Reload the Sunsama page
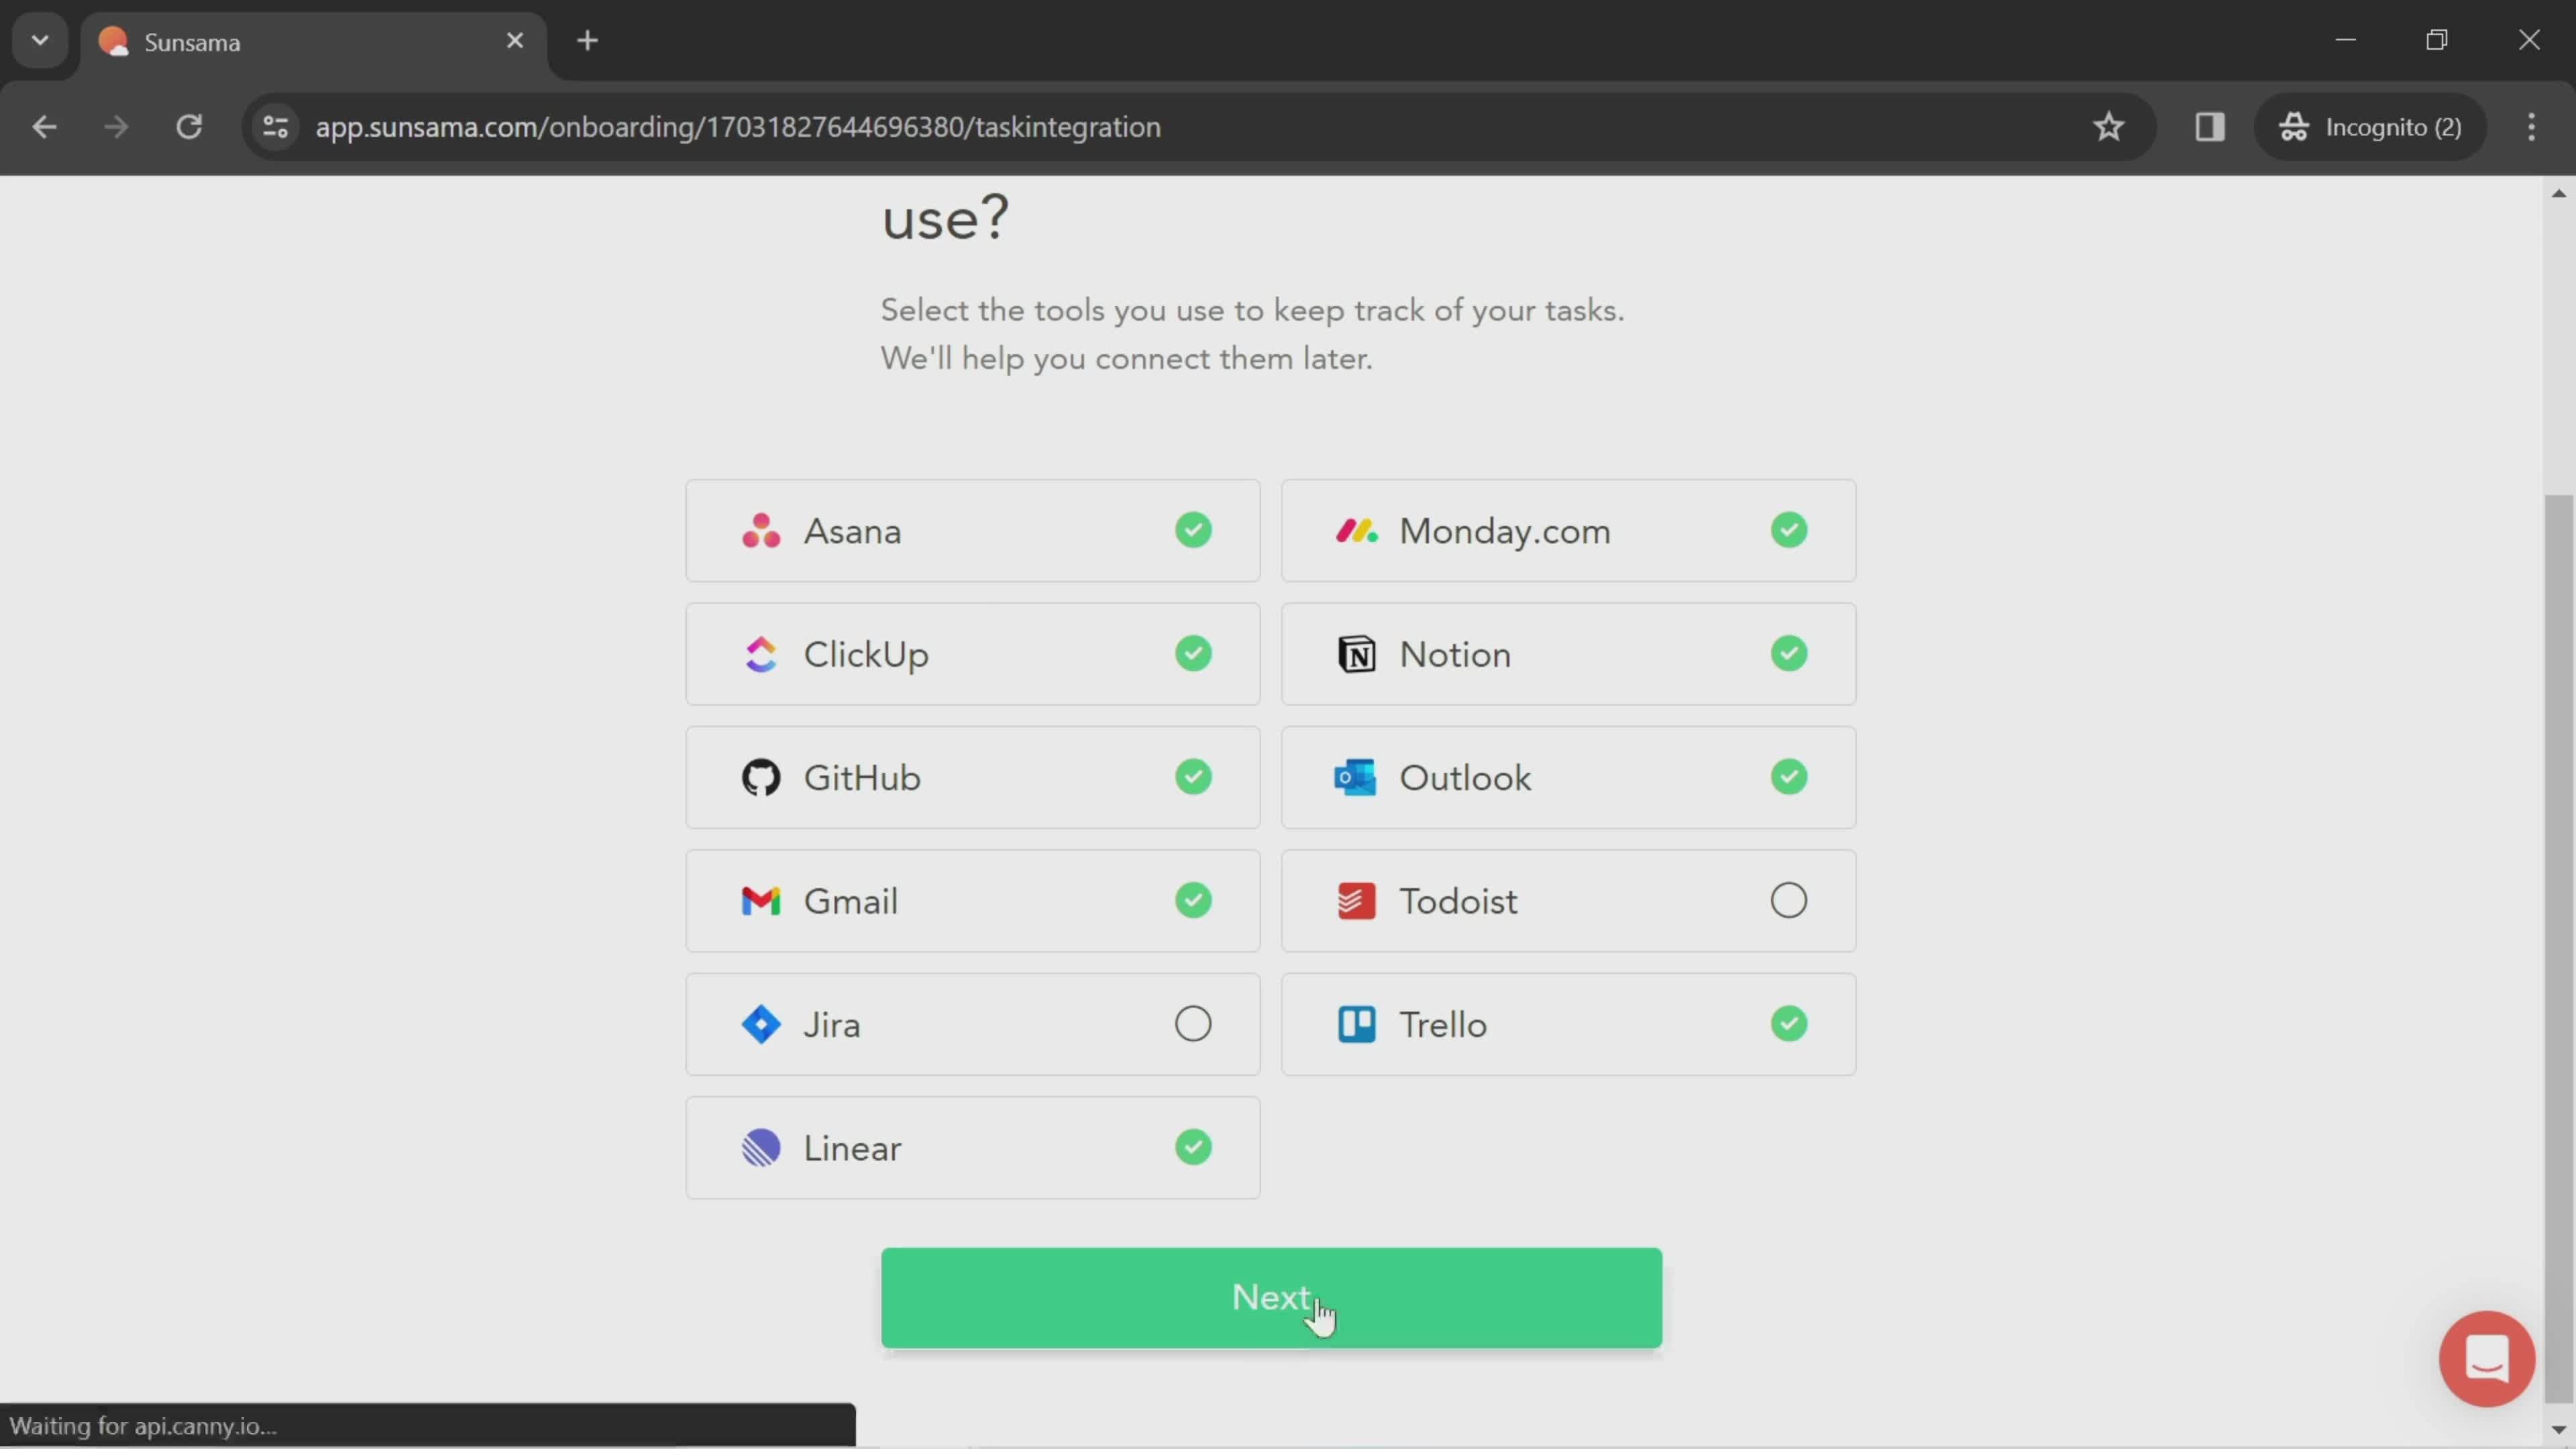Image resolution: width=2576 pixels, height=1449 pixels. [189, 127]
